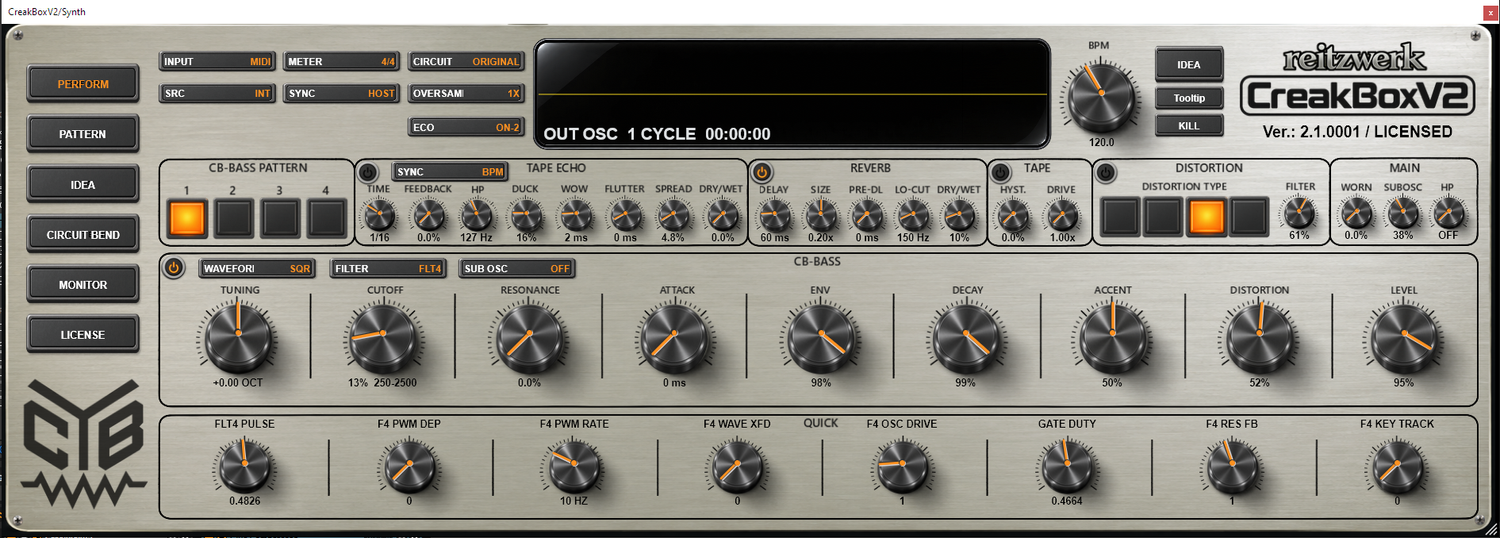Viewport: 1500px width, 538px height.
Task: Open the MONITOR page
Action: click(83, 284)
